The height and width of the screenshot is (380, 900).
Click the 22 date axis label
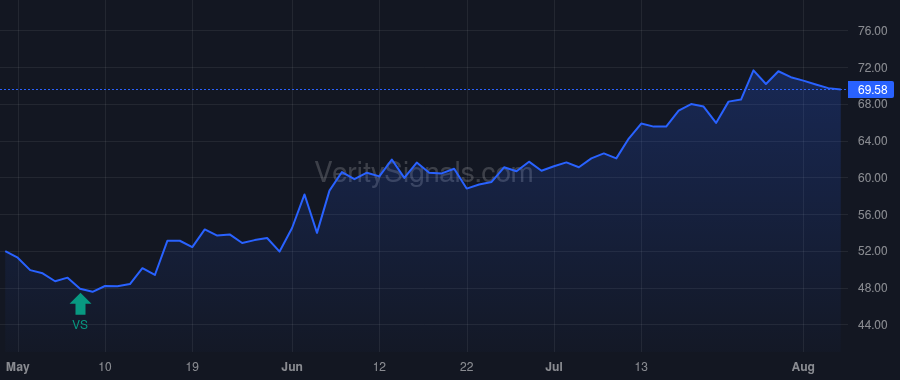[x=467, y=367]
